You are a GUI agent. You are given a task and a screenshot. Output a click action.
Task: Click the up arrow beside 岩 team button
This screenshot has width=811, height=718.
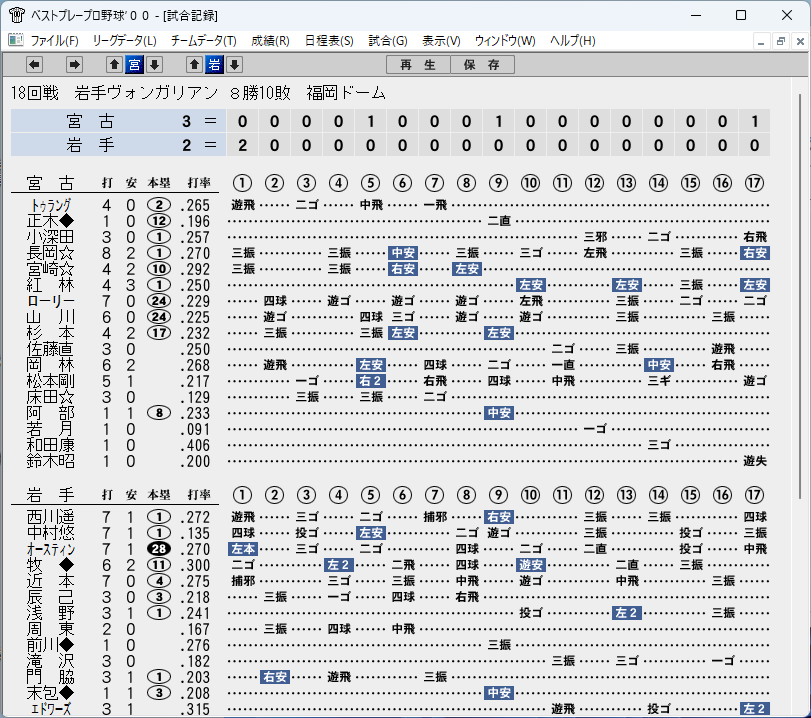pos(194,65)
